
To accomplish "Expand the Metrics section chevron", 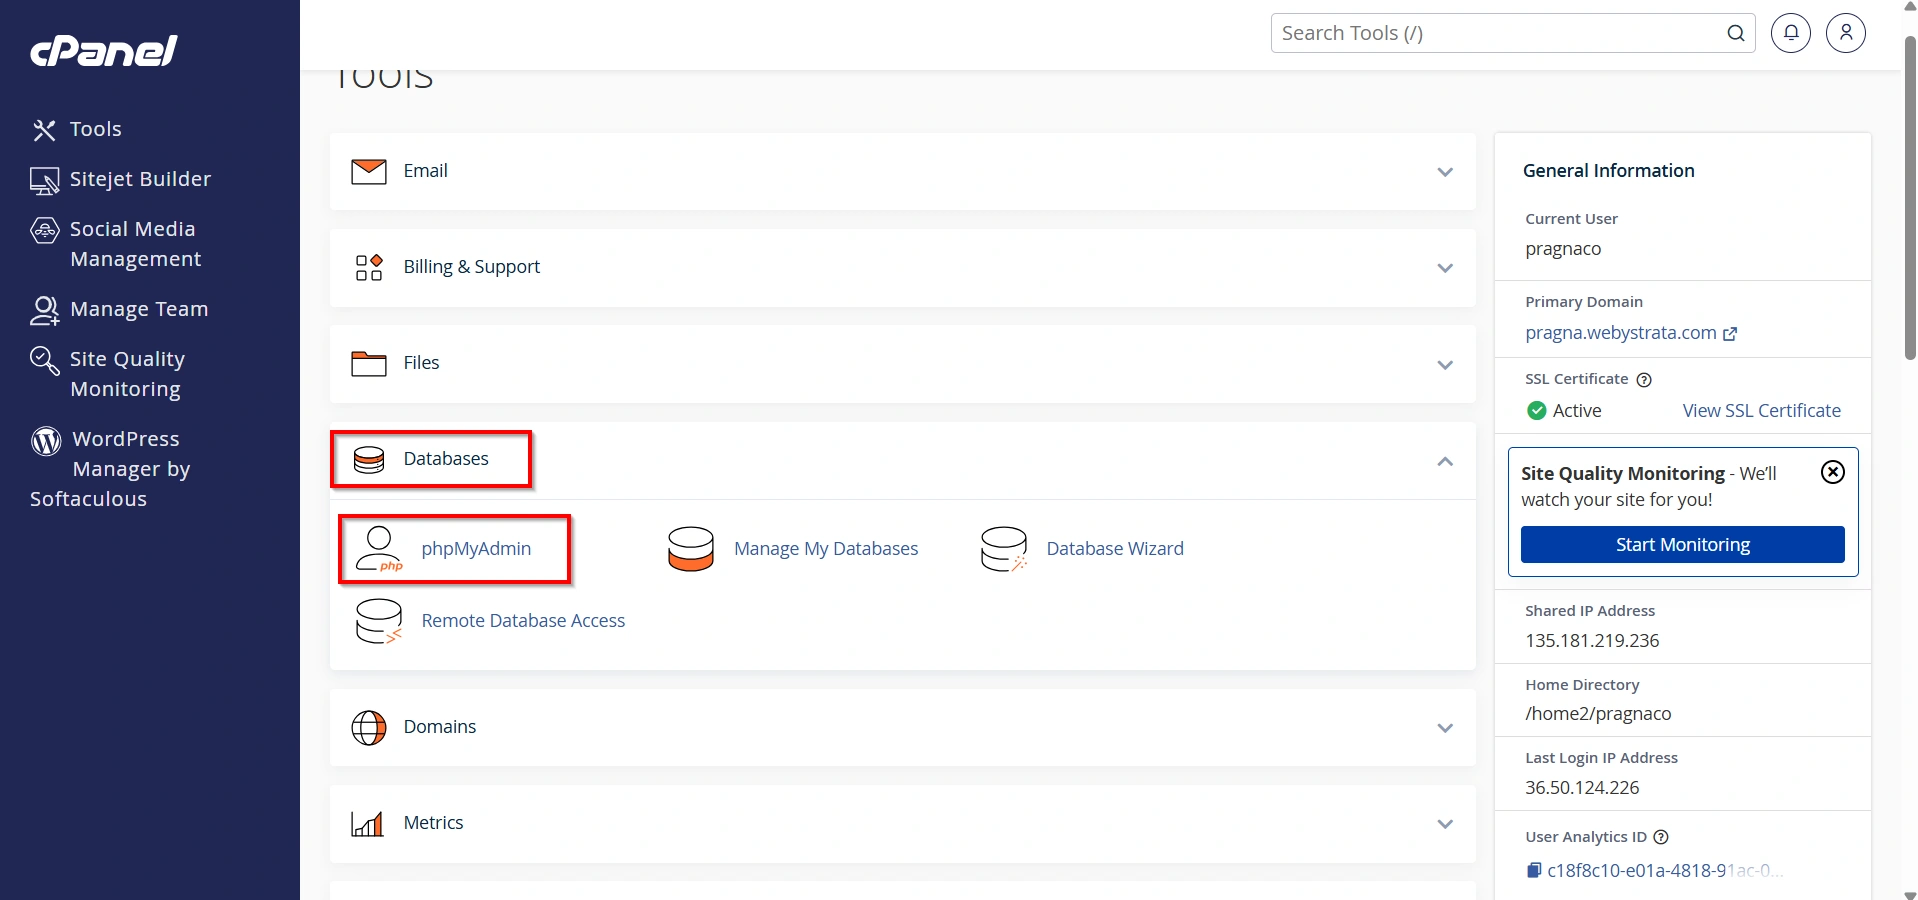I will click(x=1445, y=824).
